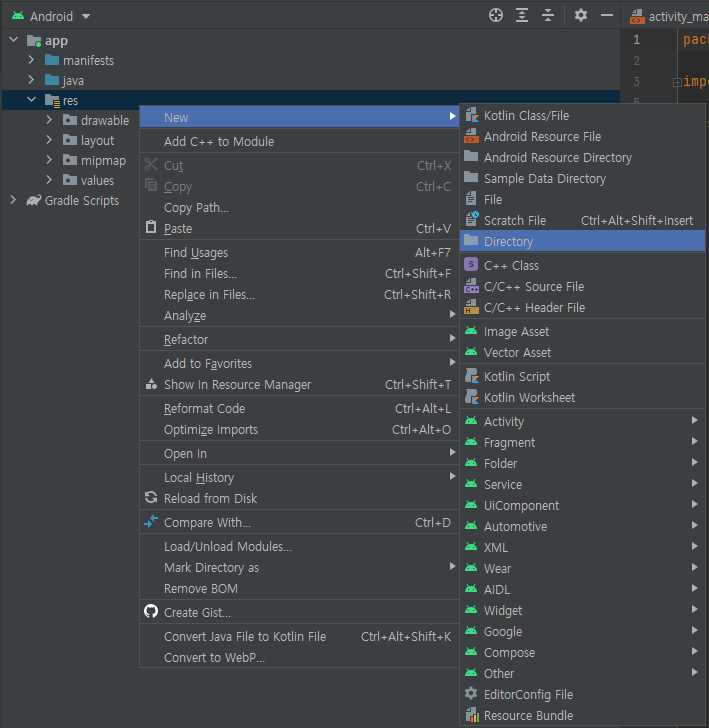Click the Kotlin Script icon
This screenshot has height=728, width=709.
(471, 376)
